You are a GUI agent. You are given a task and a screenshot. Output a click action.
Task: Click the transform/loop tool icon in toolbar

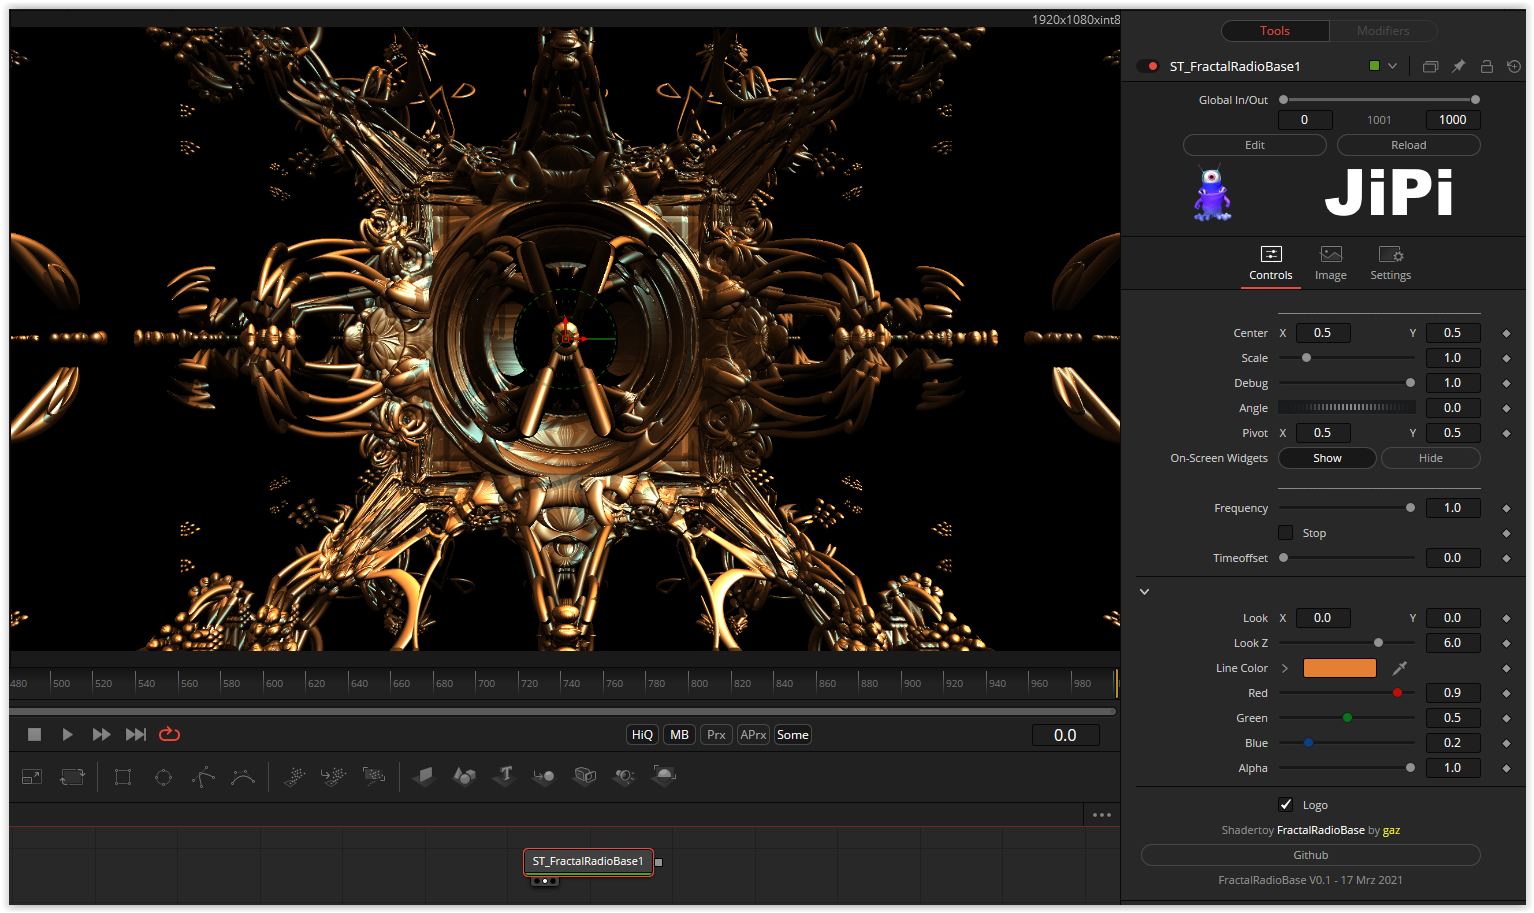[x=72, y=776]
